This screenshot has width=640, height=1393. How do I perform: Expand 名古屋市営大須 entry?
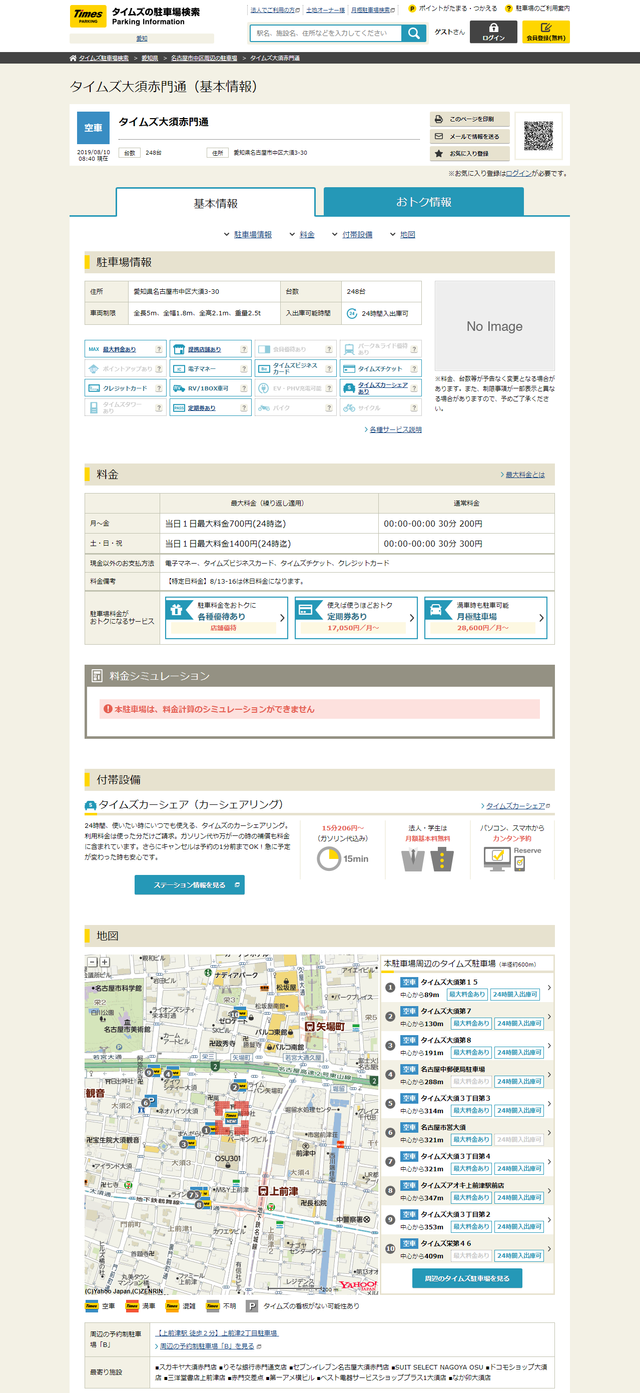click(469, 1133)
